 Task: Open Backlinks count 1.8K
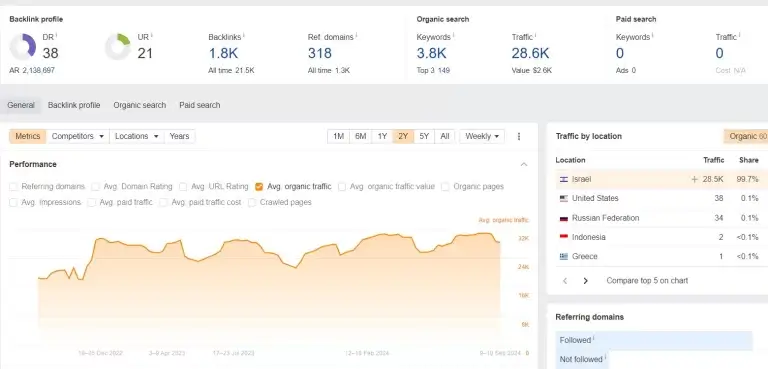(x=223, y=53)
